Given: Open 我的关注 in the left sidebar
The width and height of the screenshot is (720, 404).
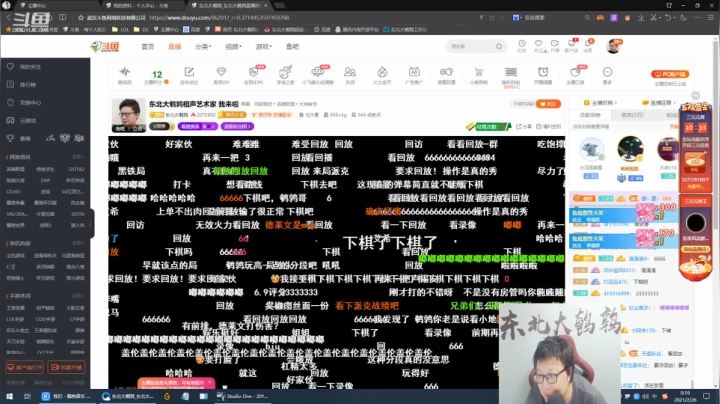Looking at the screenshot, I should click(x=30, y=67).
